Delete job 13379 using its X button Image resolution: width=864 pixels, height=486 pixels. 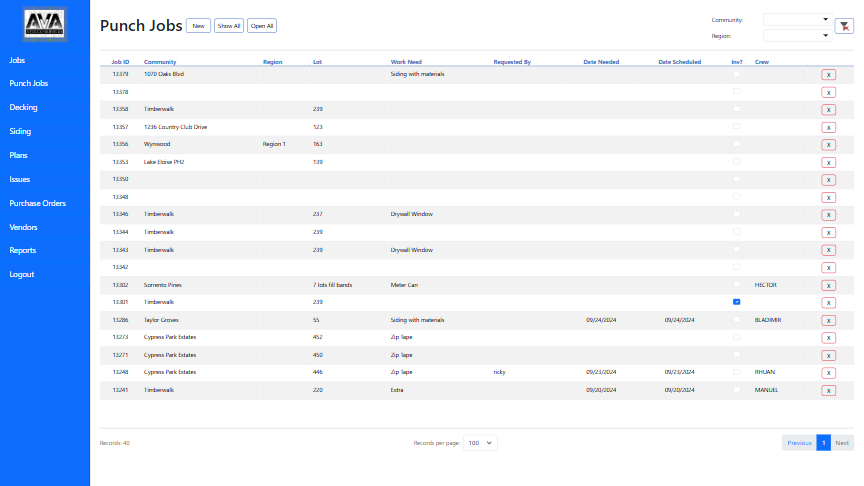pyautogui.click(x=828, y=74)
